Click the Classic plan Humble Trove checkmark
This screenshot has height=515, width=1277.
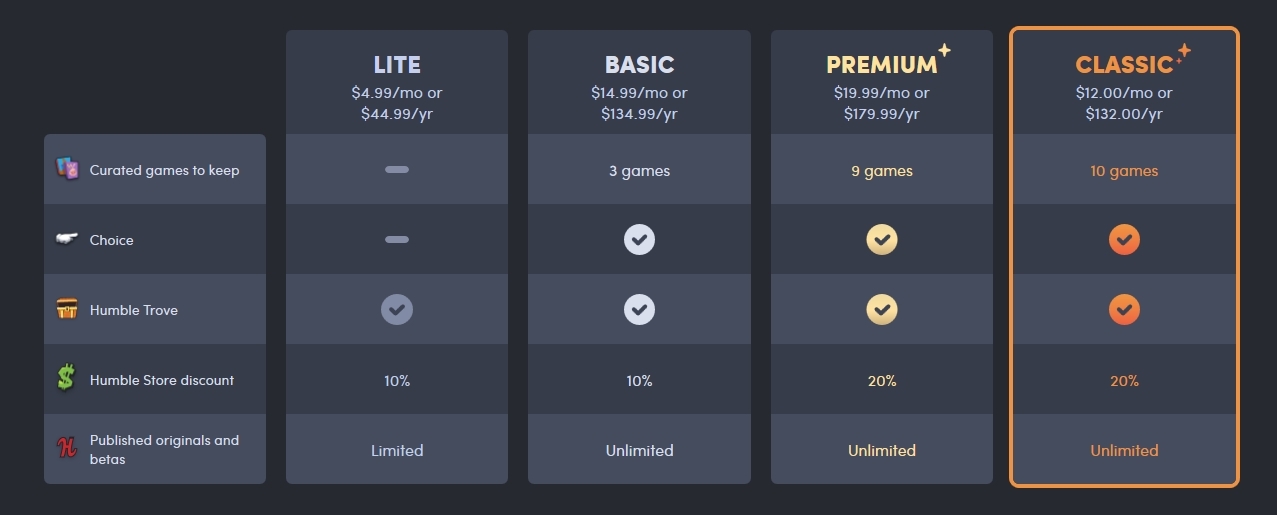tap(1124, 310)
